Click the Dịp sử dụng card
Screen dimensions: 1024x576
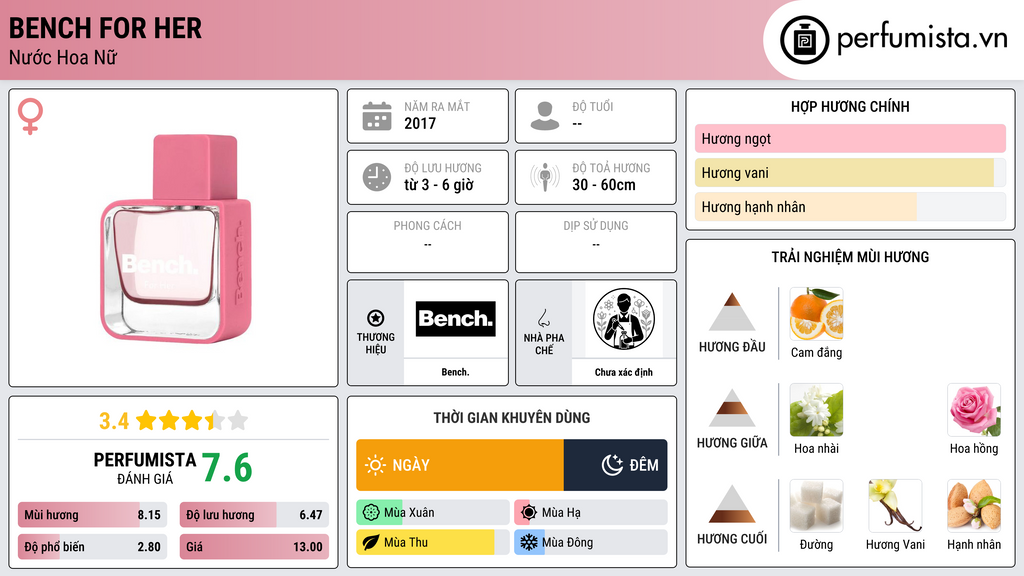pos(596,242)
